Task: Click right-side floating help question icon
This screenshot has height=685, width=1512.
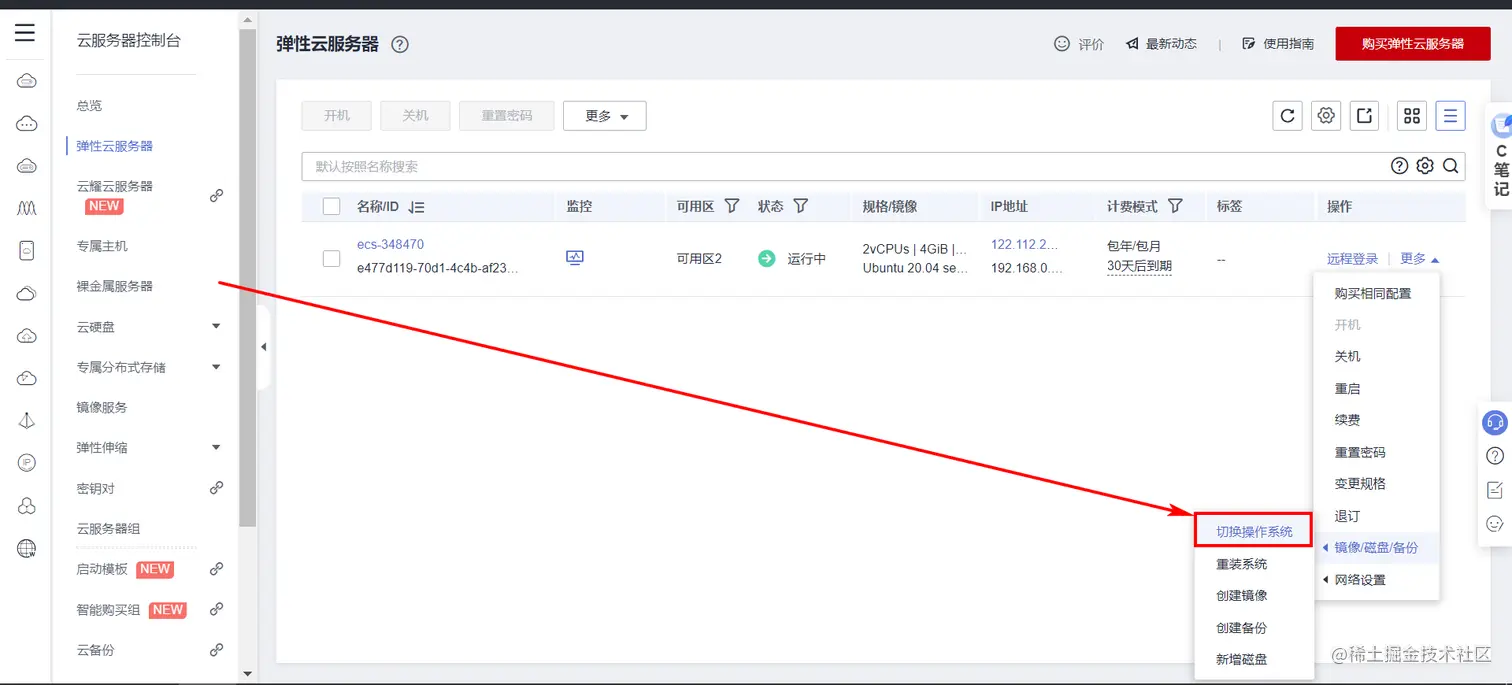Action: tap(1495, 456)
